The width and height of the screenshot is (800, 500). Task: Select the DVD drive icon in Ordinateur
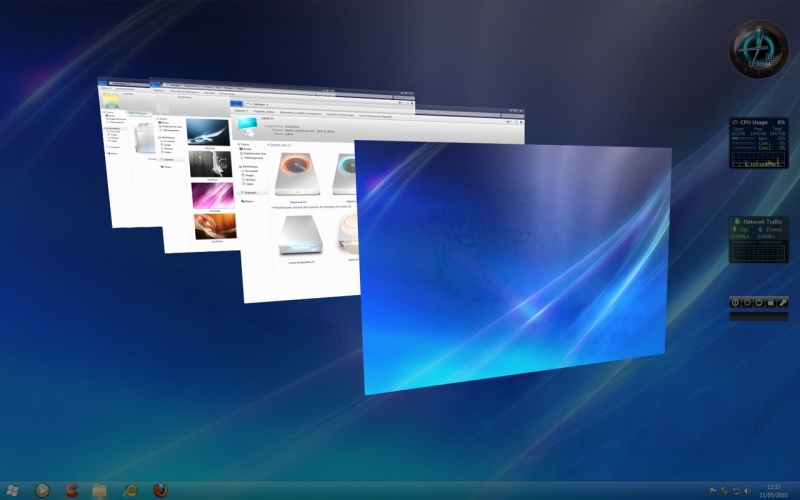point(301,235)
